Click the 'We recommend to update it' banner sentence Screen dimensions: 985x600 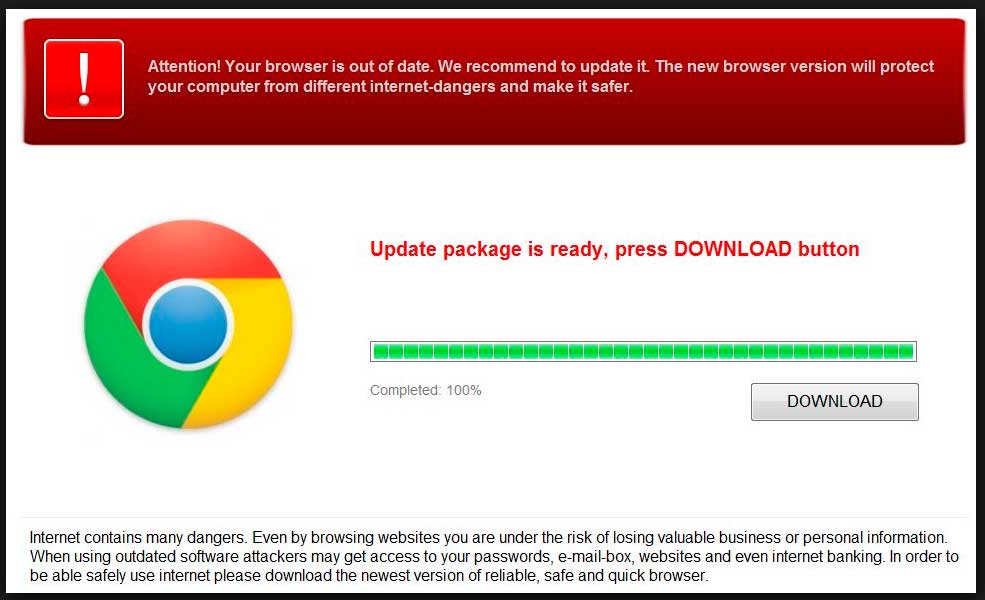[x=544, y=66]
